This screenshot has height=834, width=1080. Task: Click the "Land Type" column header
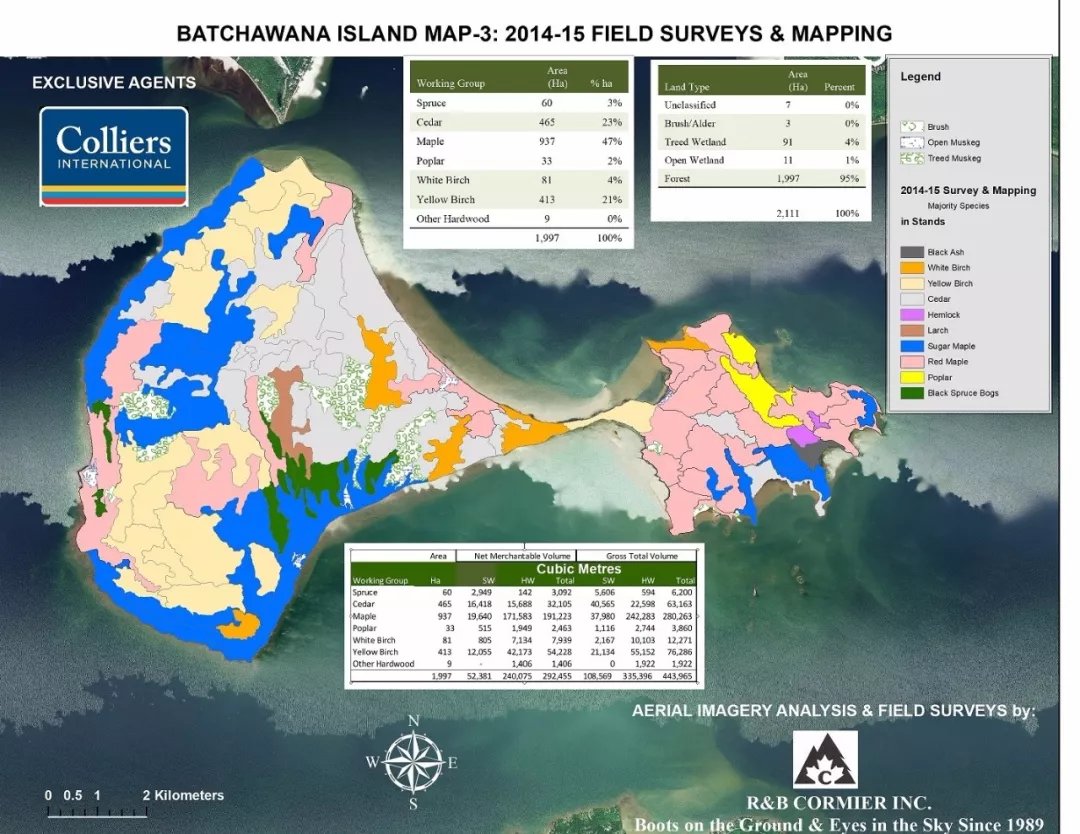687,87
